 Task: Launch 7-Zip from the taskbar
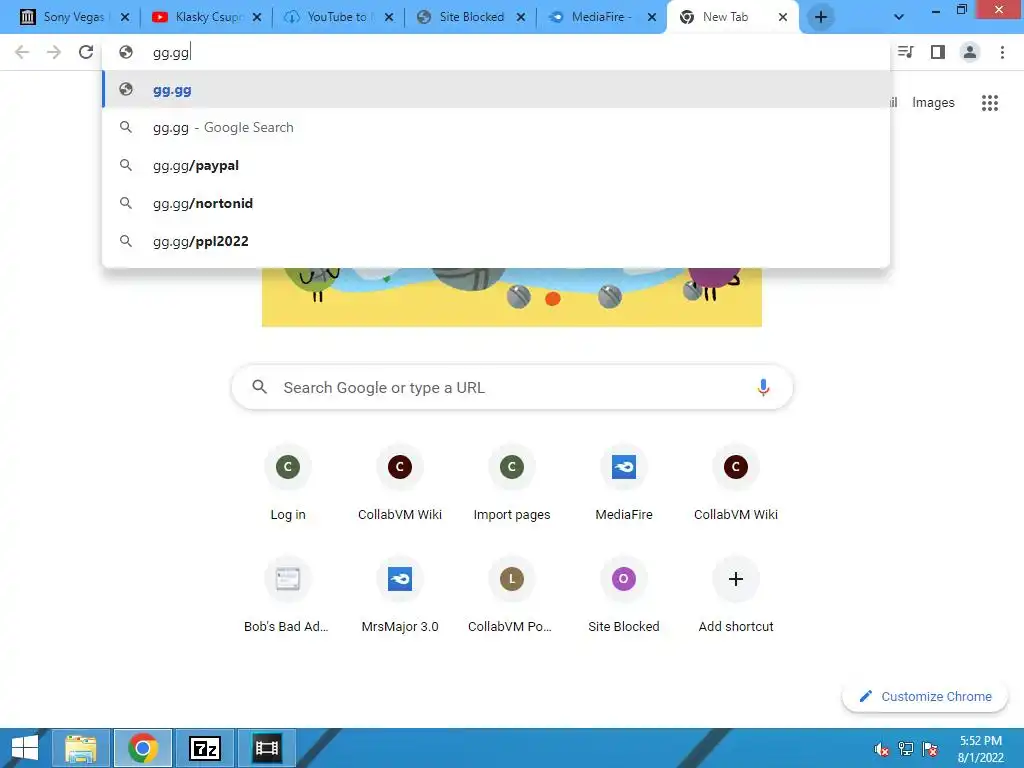[204, 748]
